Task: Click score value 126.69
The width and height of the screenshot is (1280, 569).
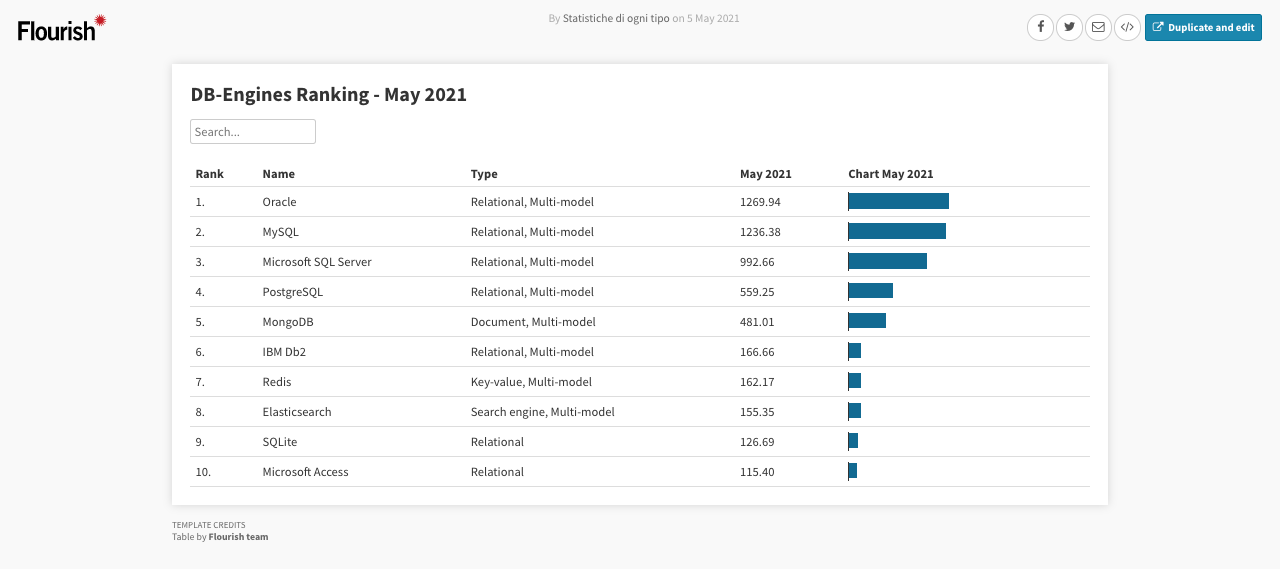Action: (758, 442)
